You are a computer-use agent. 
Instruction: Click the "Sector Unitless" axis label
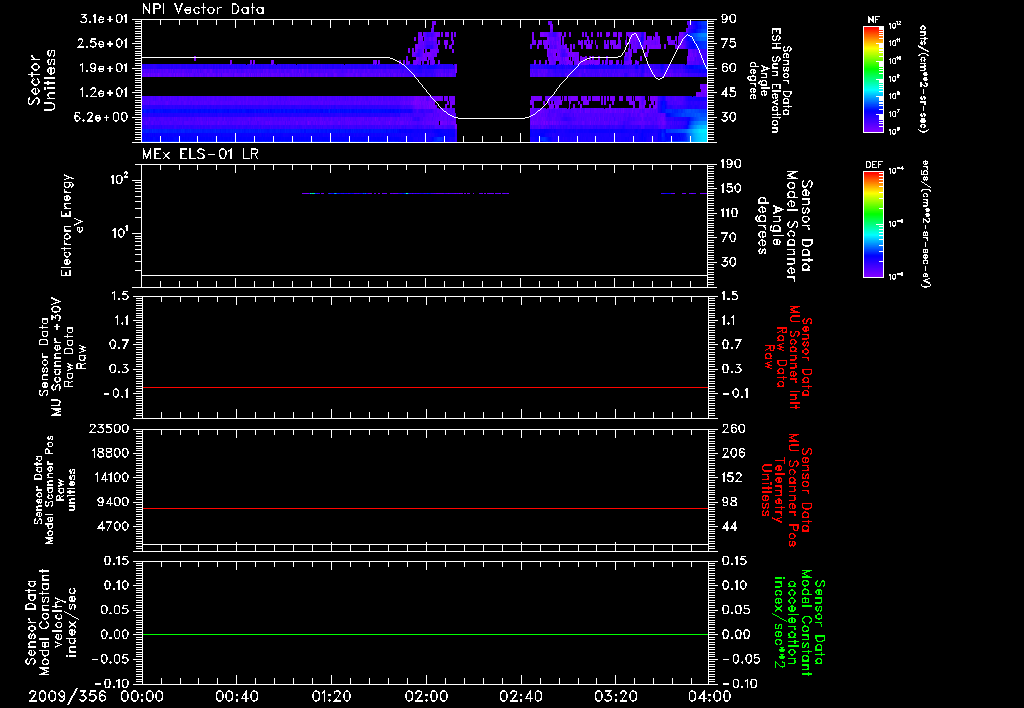click(41, 80)
